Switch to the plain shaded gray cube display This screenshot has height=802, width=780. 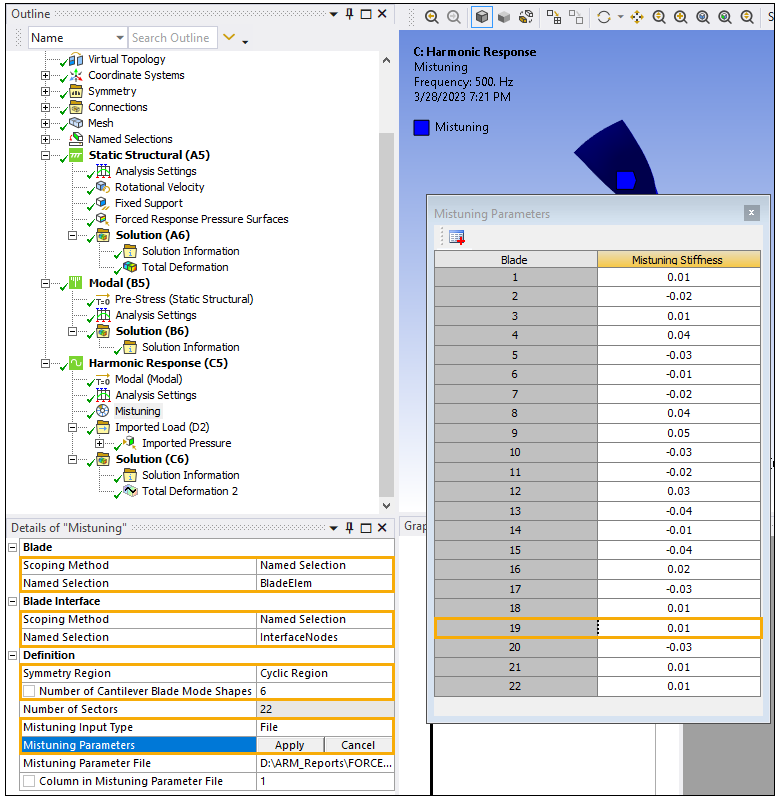[504, 17]
